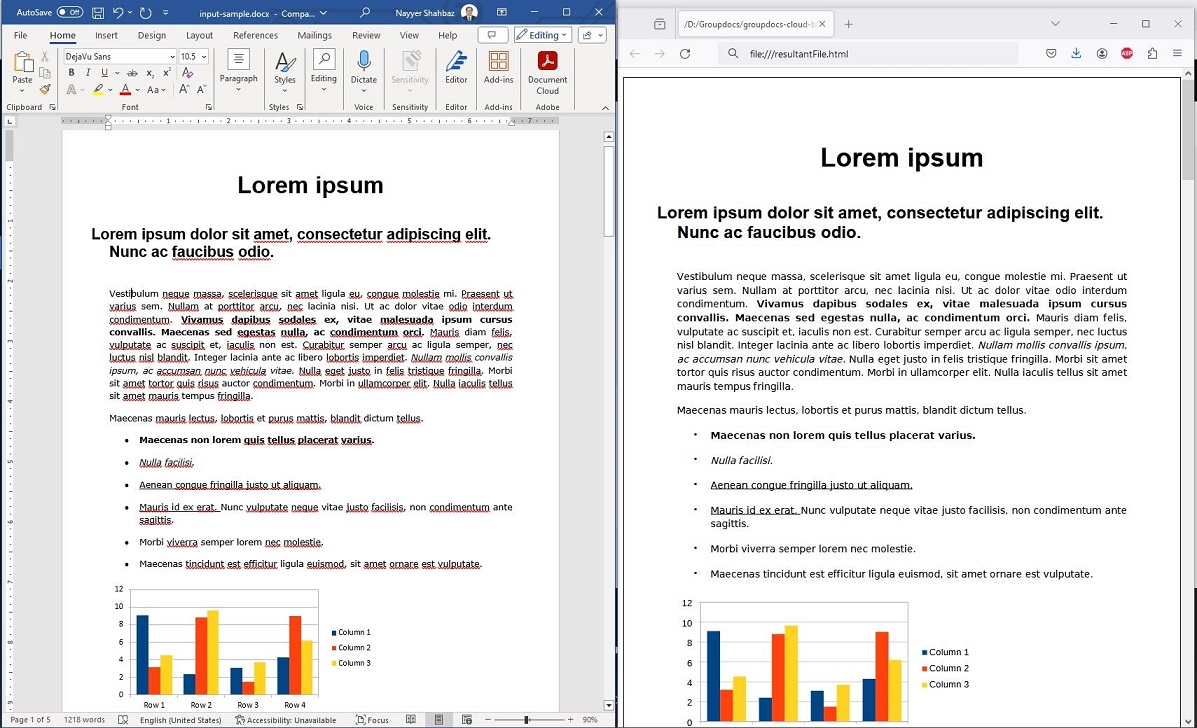Toggle the AutoSave switch in Word
This screenshot has width=1197, height=728.
click(69, 12)
